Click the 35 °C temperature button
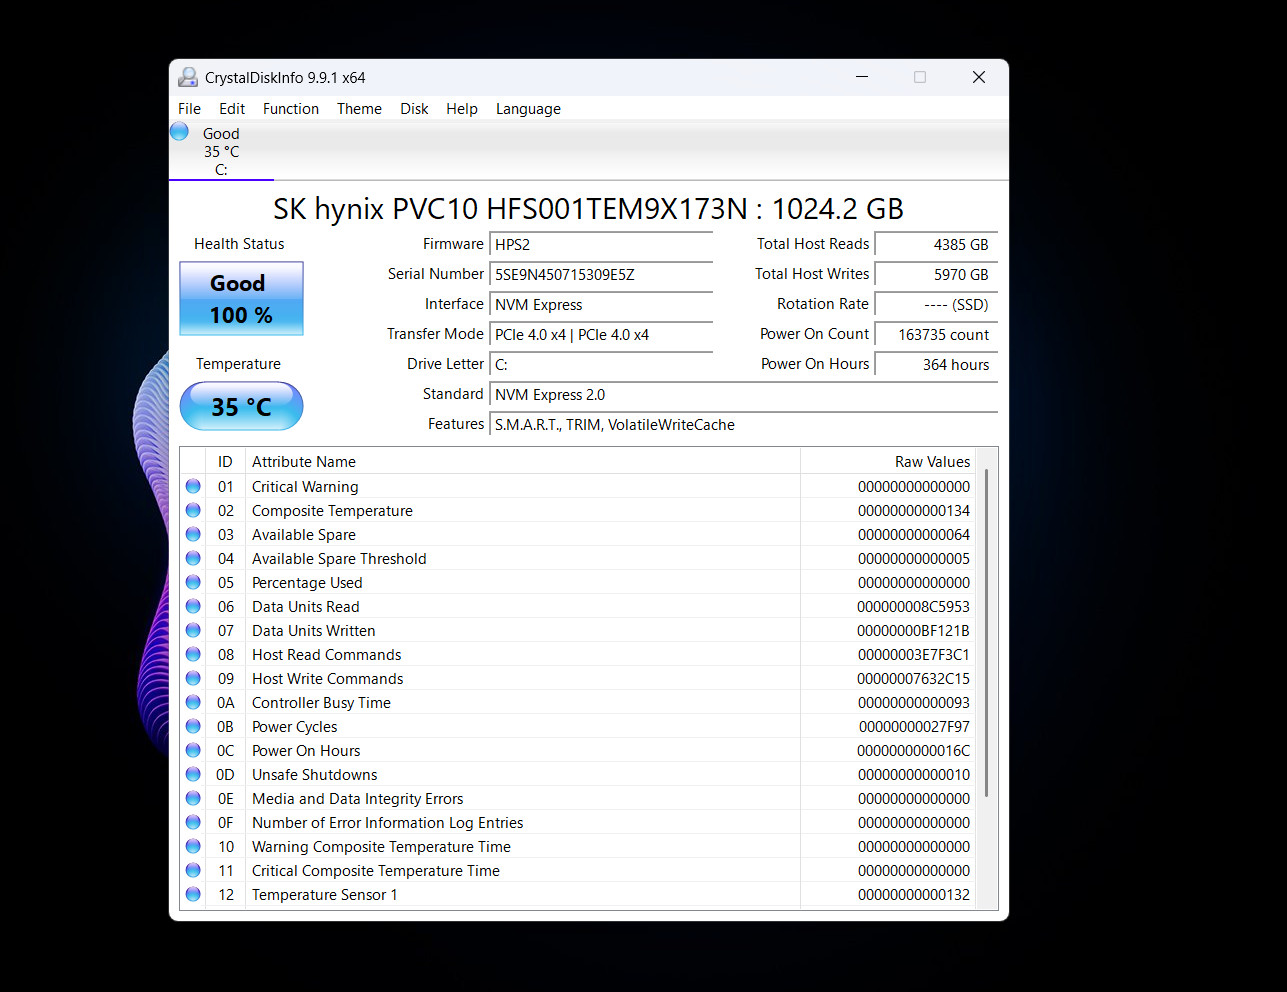 (x=241, y=406)
